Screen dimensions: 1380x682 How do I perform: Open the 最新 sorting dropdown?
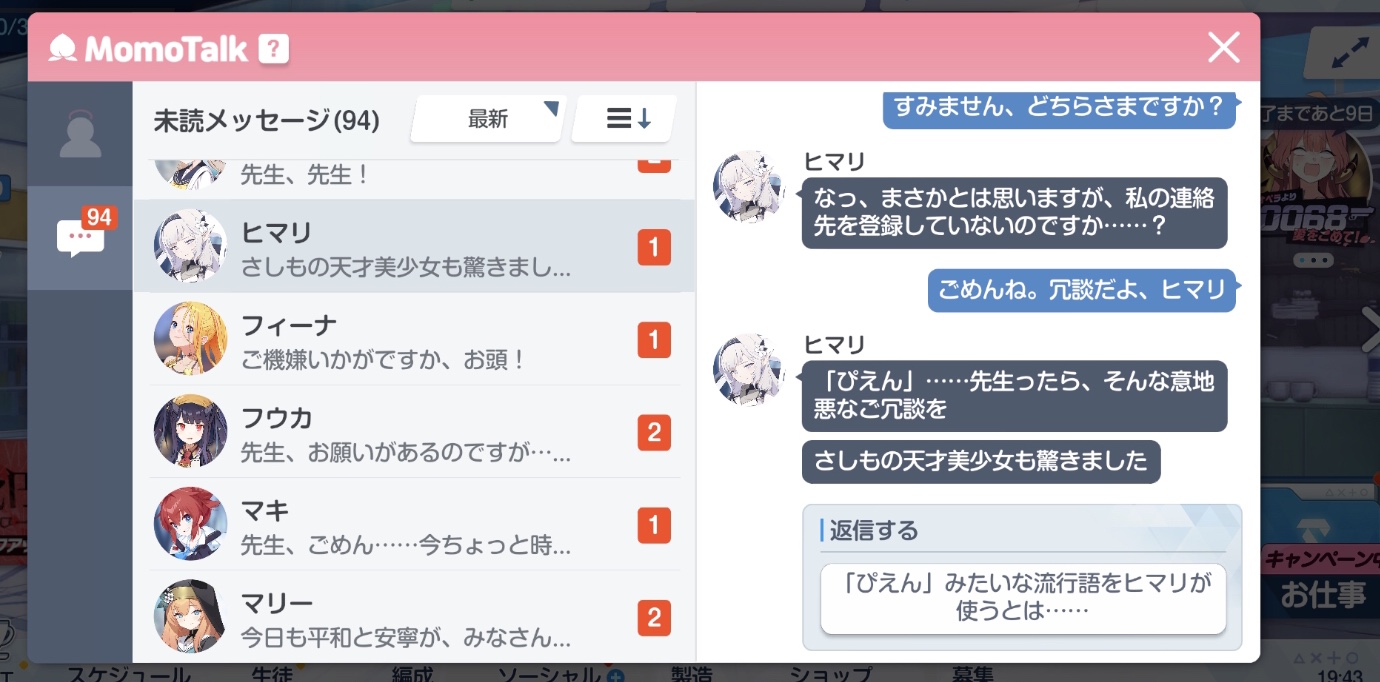coord(488,119)
